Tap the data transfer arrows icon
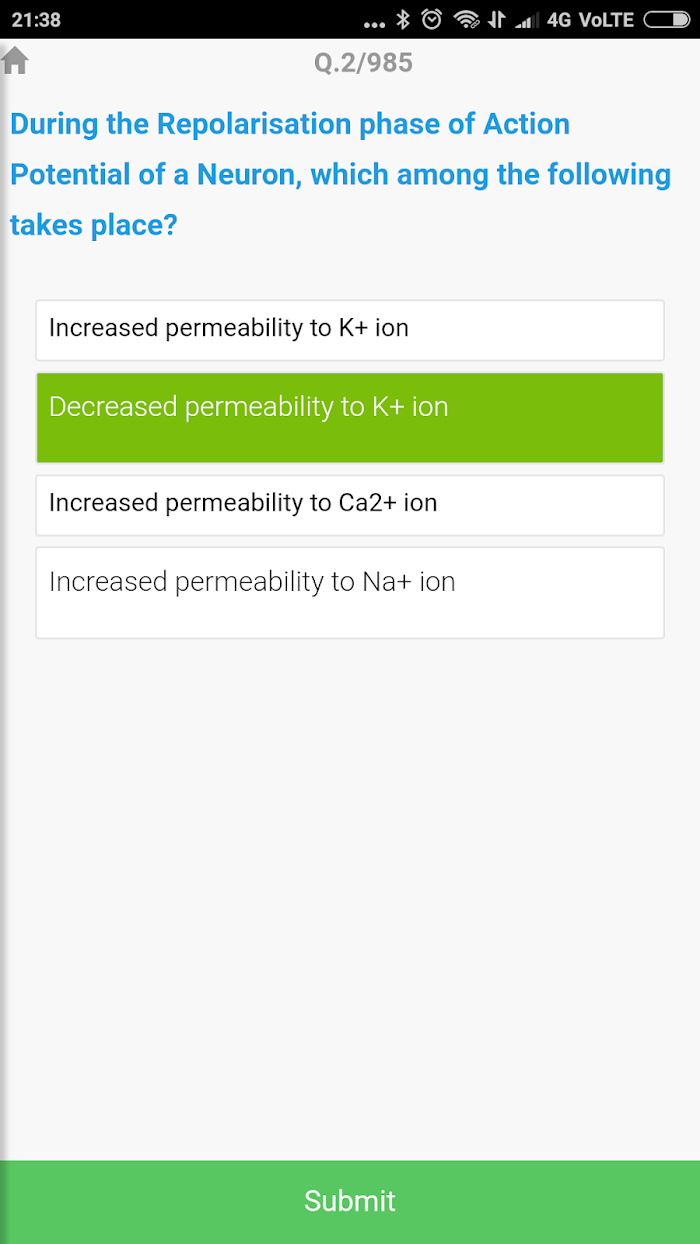 click(x=497, y=19)
